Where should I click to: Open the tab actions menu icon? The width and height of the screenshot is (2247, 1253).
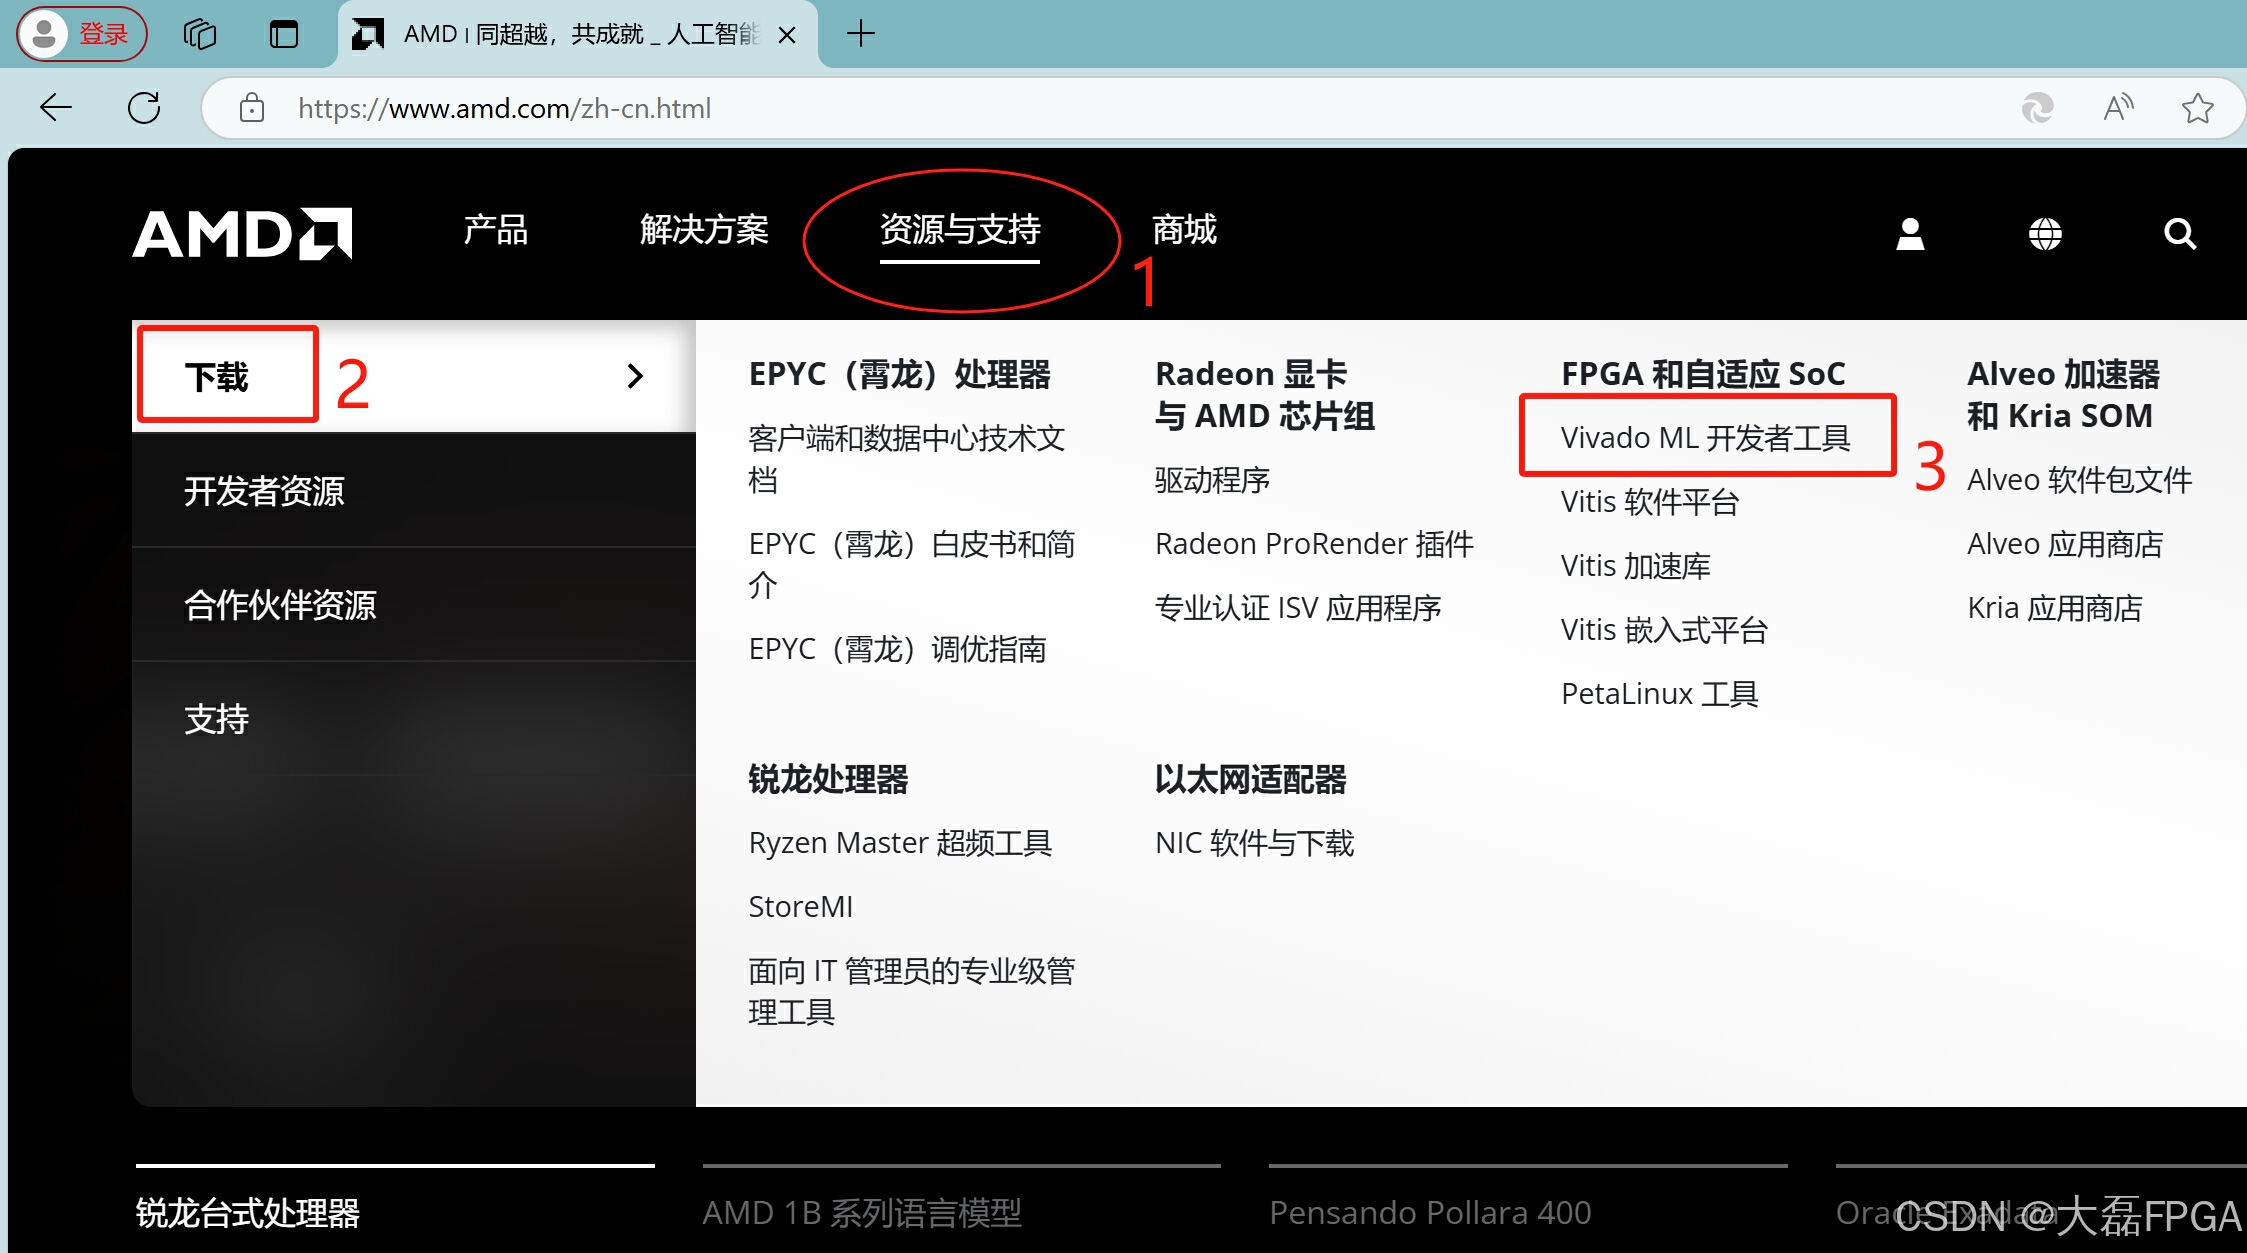284,34
